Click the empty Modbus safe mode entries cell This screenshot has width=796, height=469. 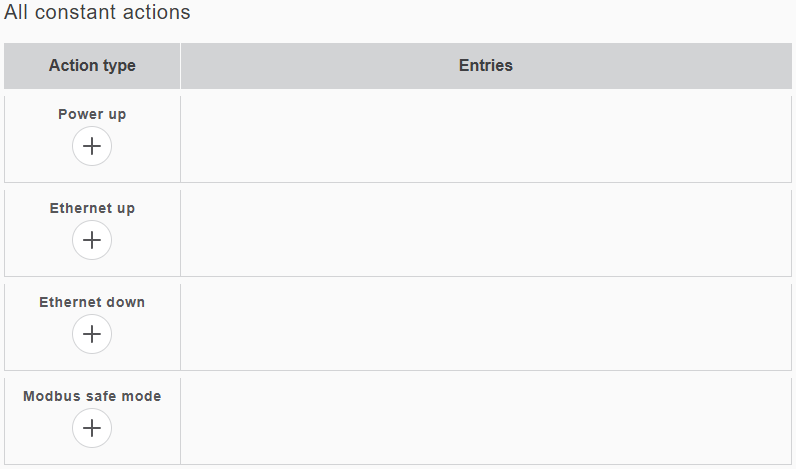(486, 421)
